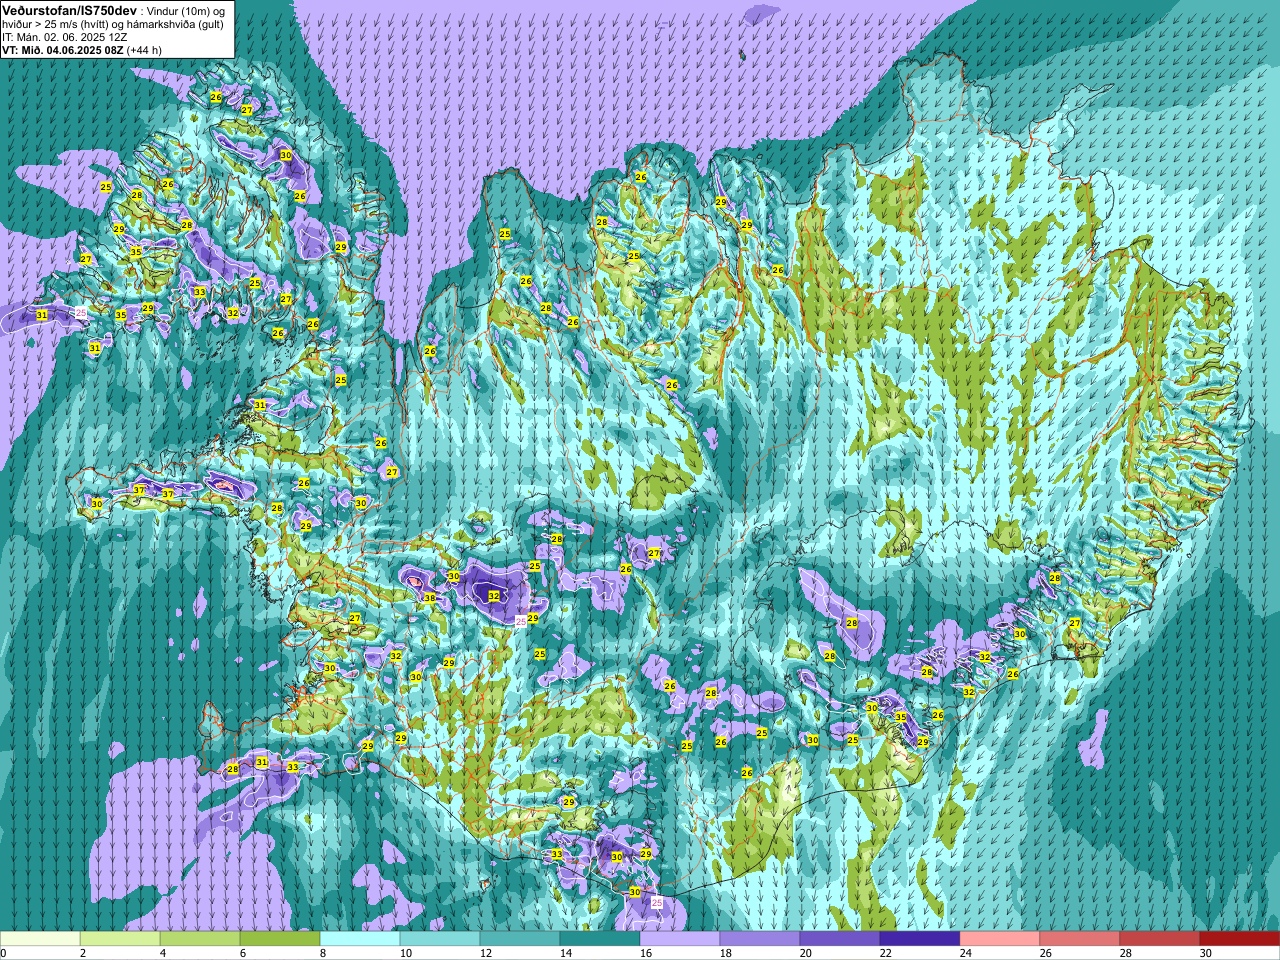Select the olive green 6–8 legend swatch

point(280,939)
